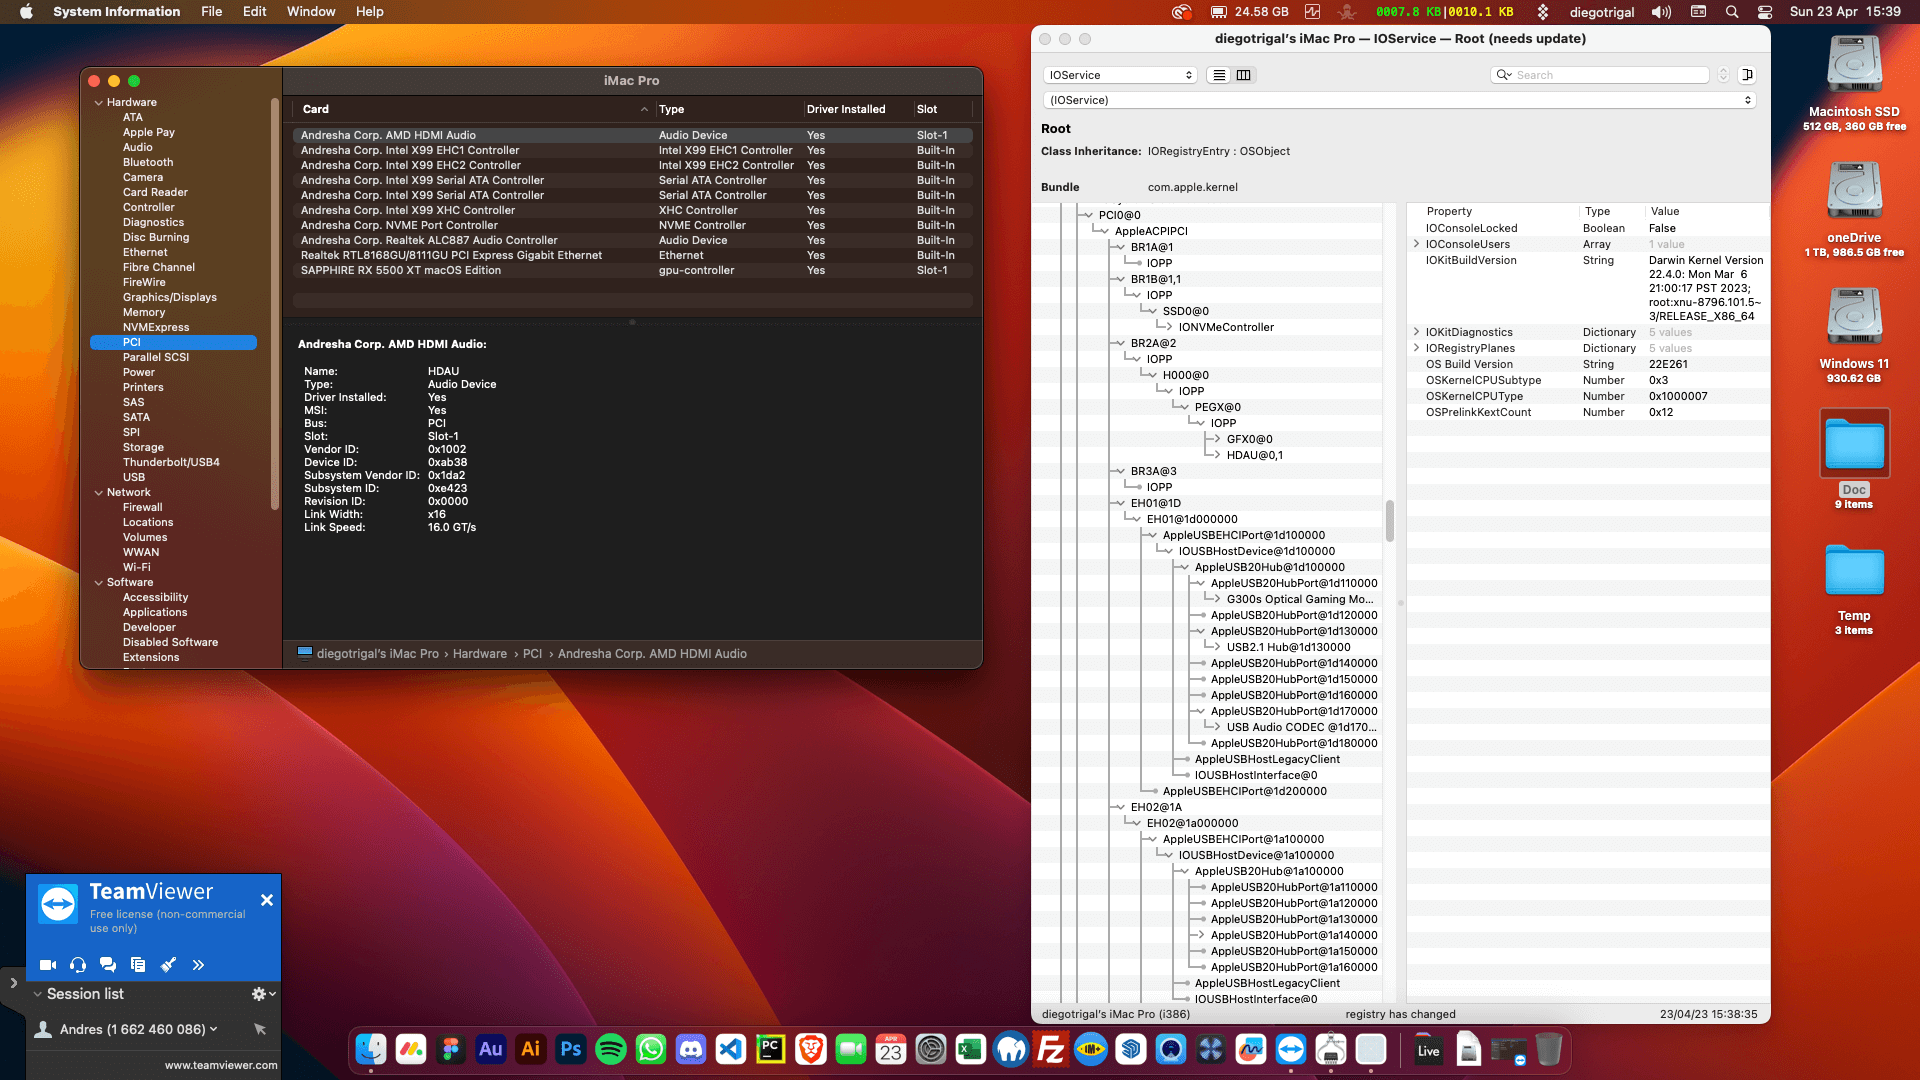Open the Window menu

(x=311, y=12)
